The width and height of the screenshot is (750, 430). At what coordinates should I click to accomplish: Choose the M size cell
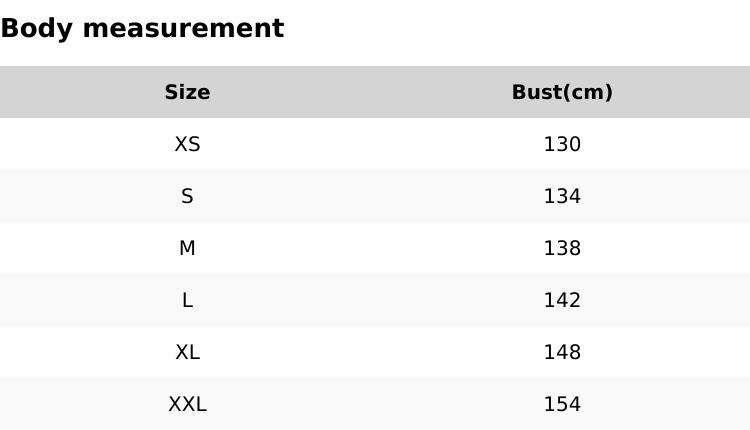click(187, 248)
